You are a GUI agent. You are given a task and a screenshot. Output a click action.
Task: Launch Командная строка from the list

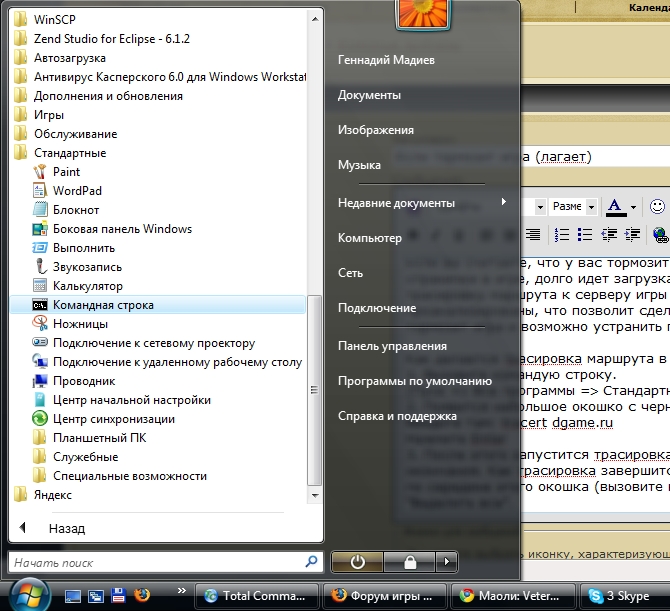click(x=103, y=305)
